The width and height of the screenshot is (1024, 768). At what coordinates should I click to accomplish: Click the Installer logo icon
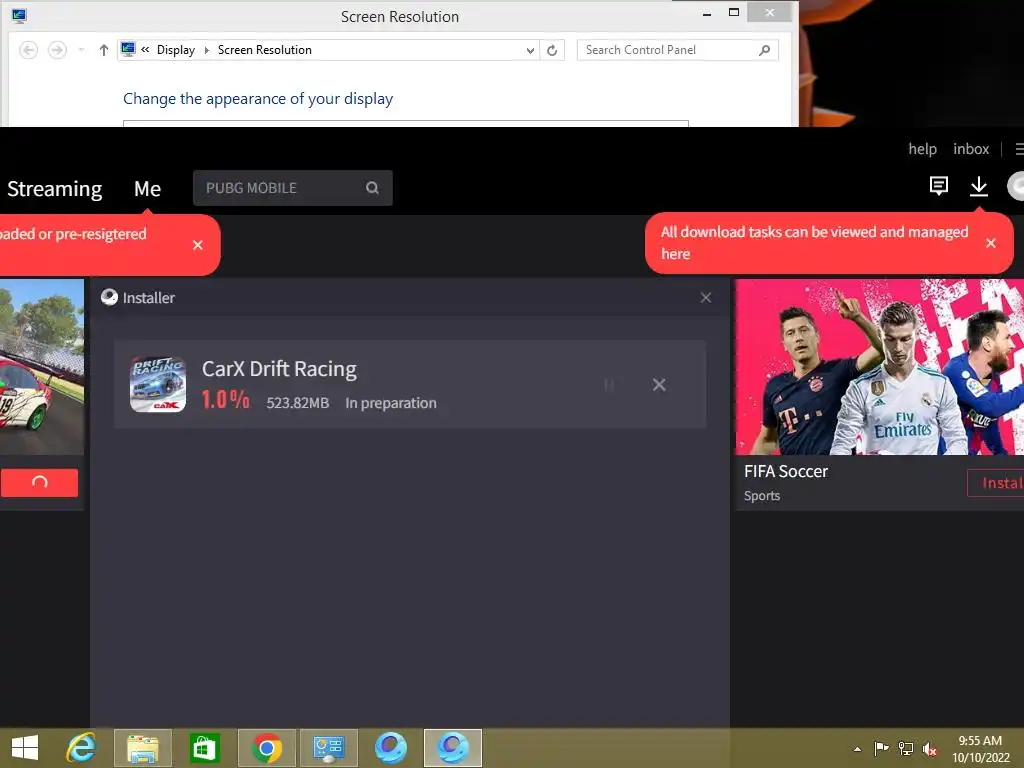(109, 298)
